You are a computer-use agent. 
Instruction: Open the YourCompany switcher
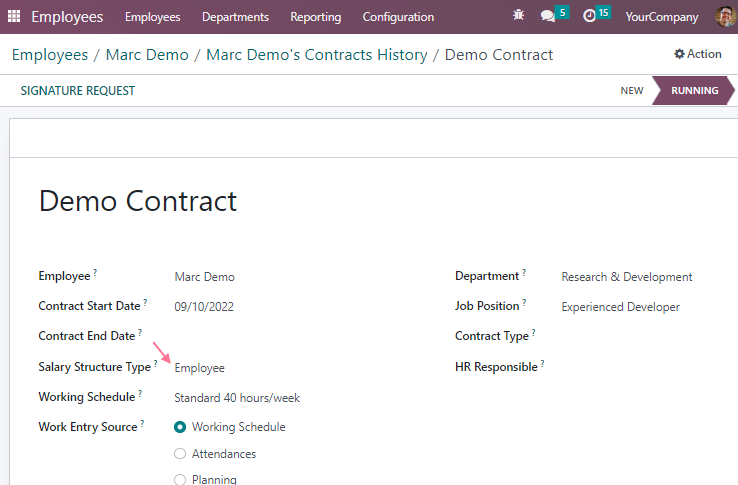point(661,17)
